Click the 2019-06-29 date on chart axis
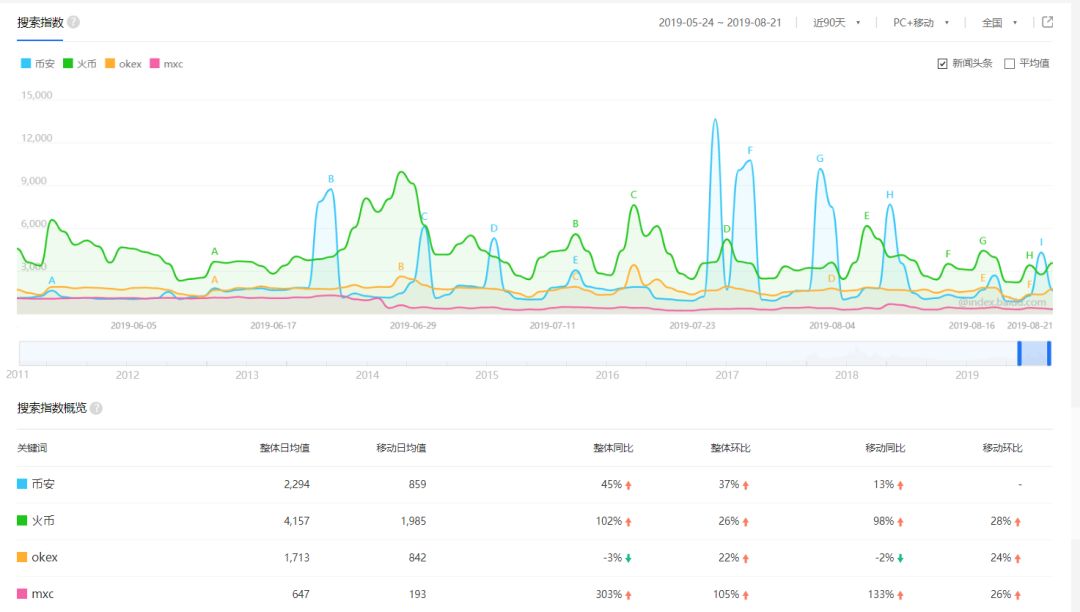Viewport: 1080px width, 612px height. 413,326
